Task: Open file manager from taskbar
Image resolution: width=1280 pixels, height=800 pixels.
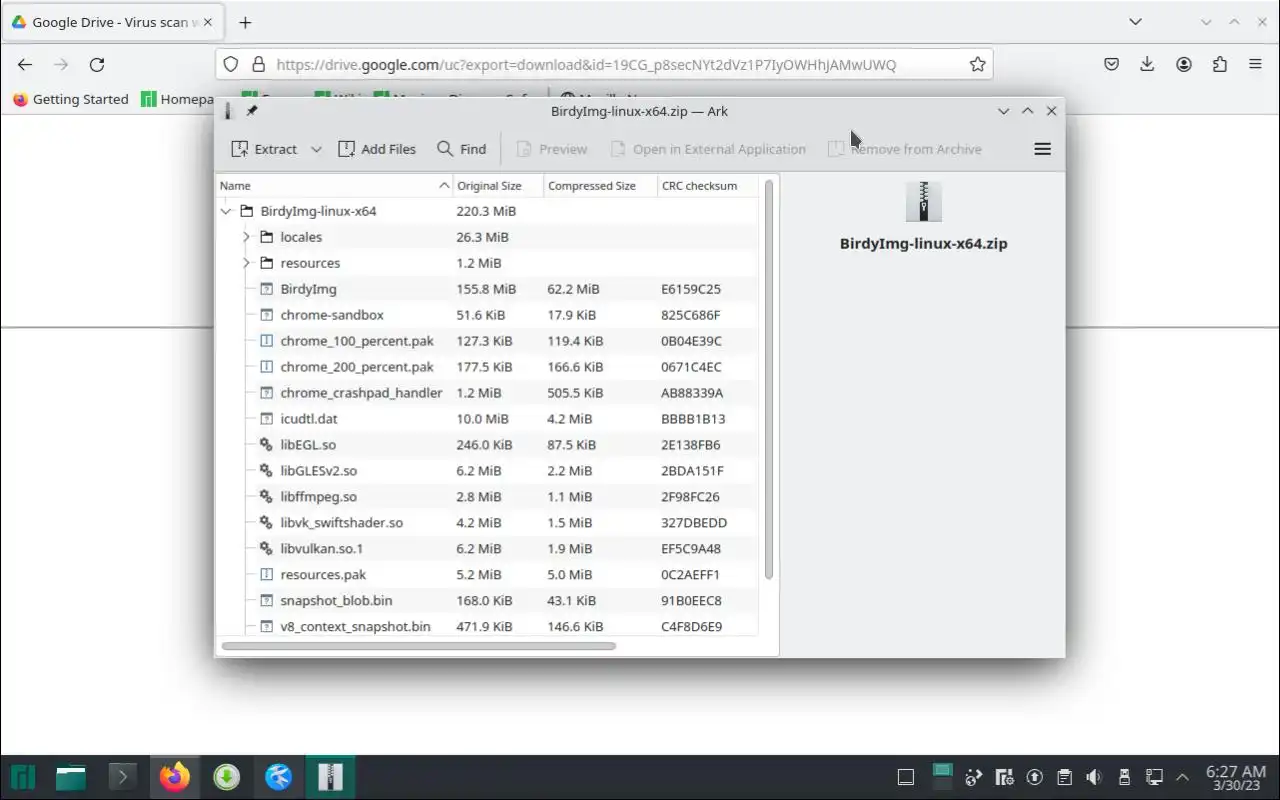Action: 71,777
